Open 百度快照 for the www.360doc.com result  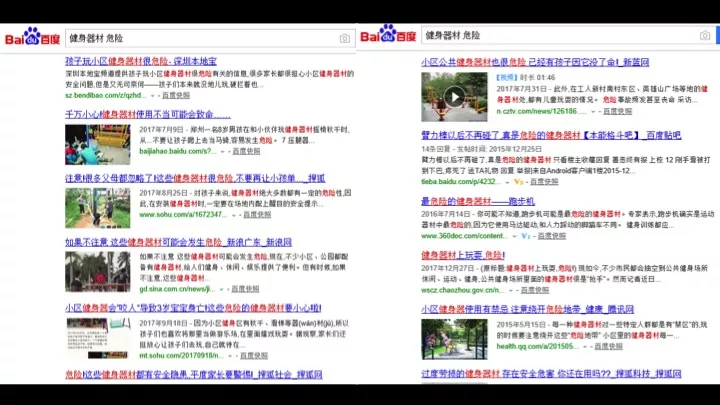pyautogui.click(x=552, y=236)
